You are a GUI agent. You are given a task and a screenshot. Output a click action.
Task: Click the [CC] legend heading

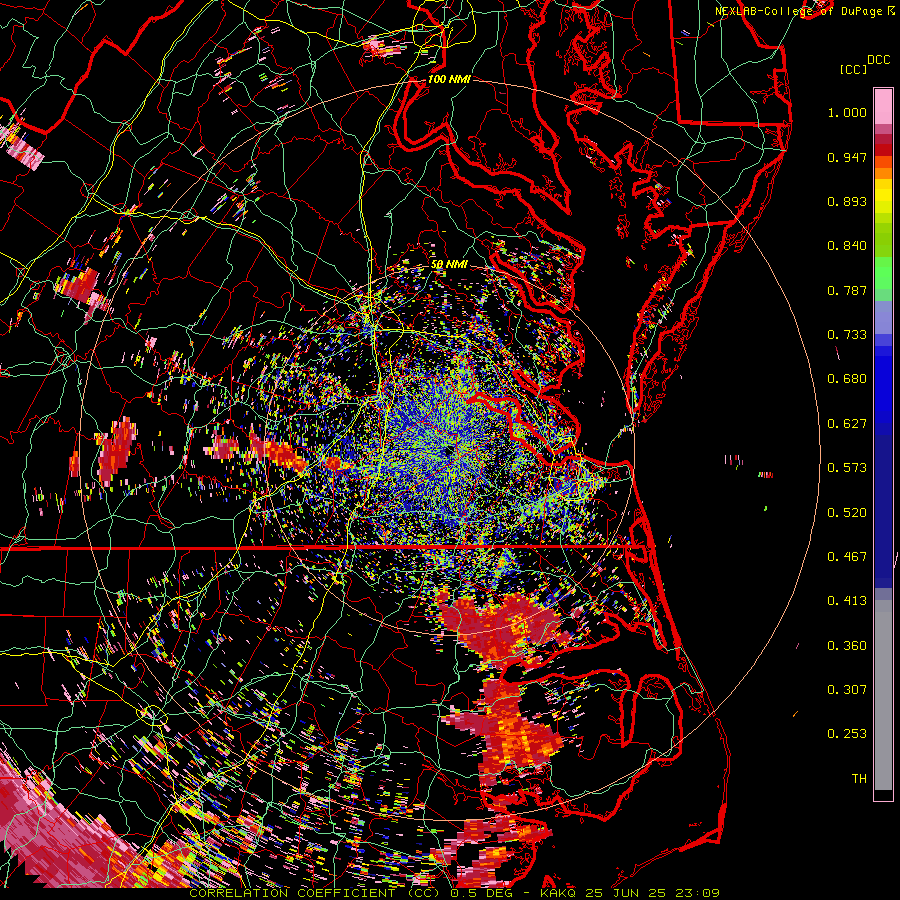854,69
